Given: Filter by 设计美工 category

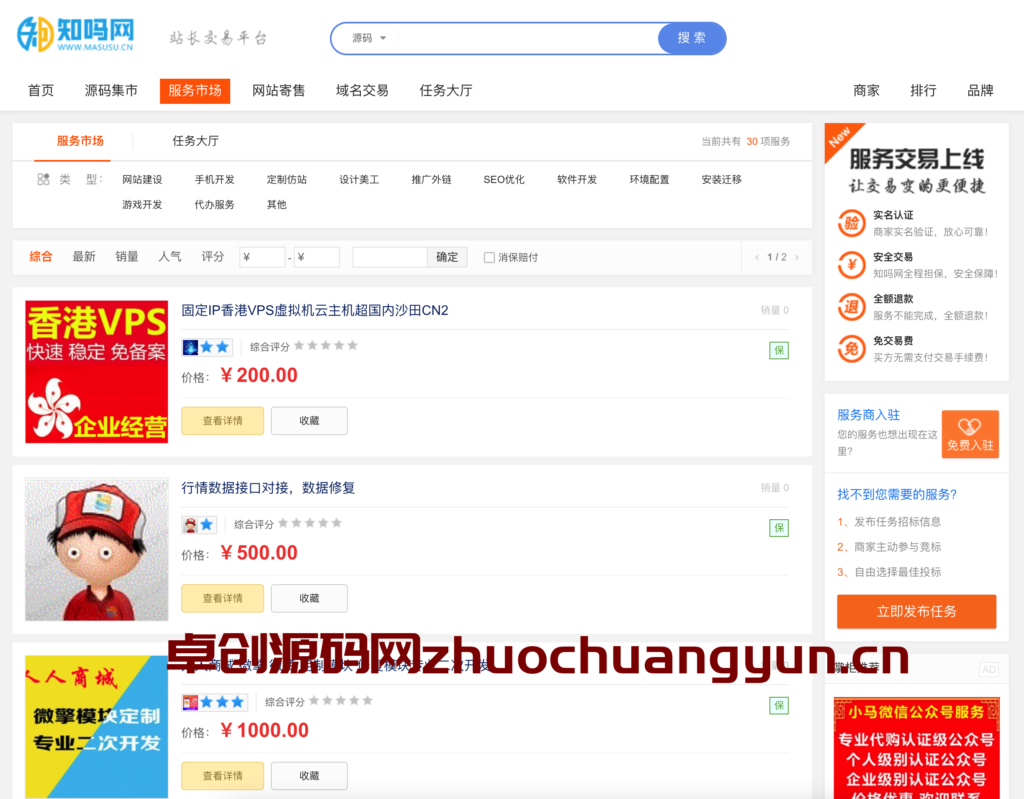Looking at the screenshot, I should point(359,180).
